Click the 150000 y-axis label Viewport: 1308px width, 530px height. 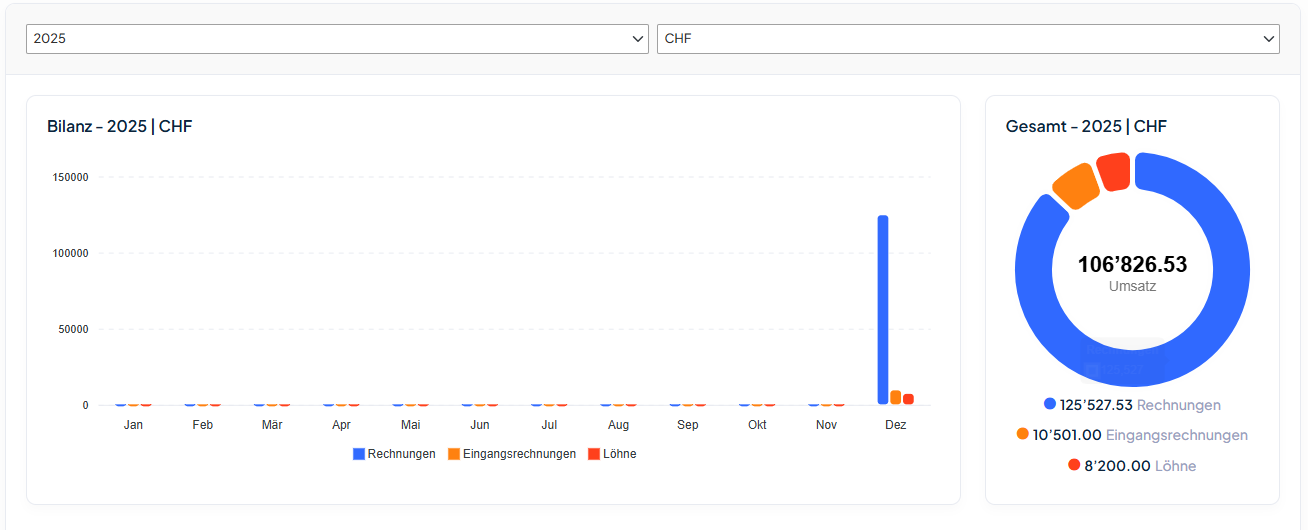[71, 178]
